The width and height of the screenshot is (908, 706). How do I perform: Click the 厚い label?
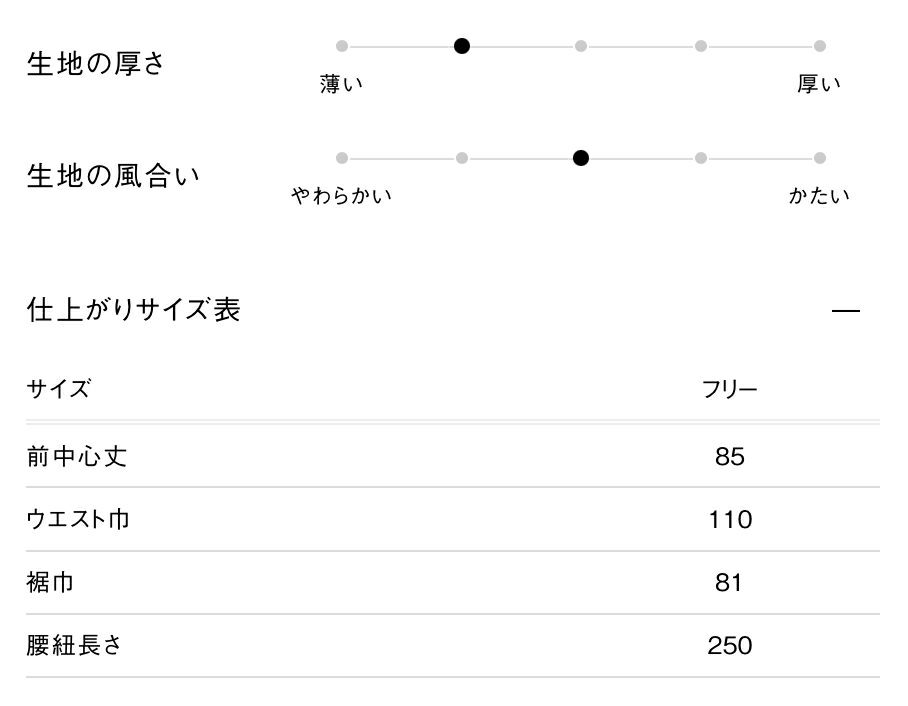click(x=819, y=84)
